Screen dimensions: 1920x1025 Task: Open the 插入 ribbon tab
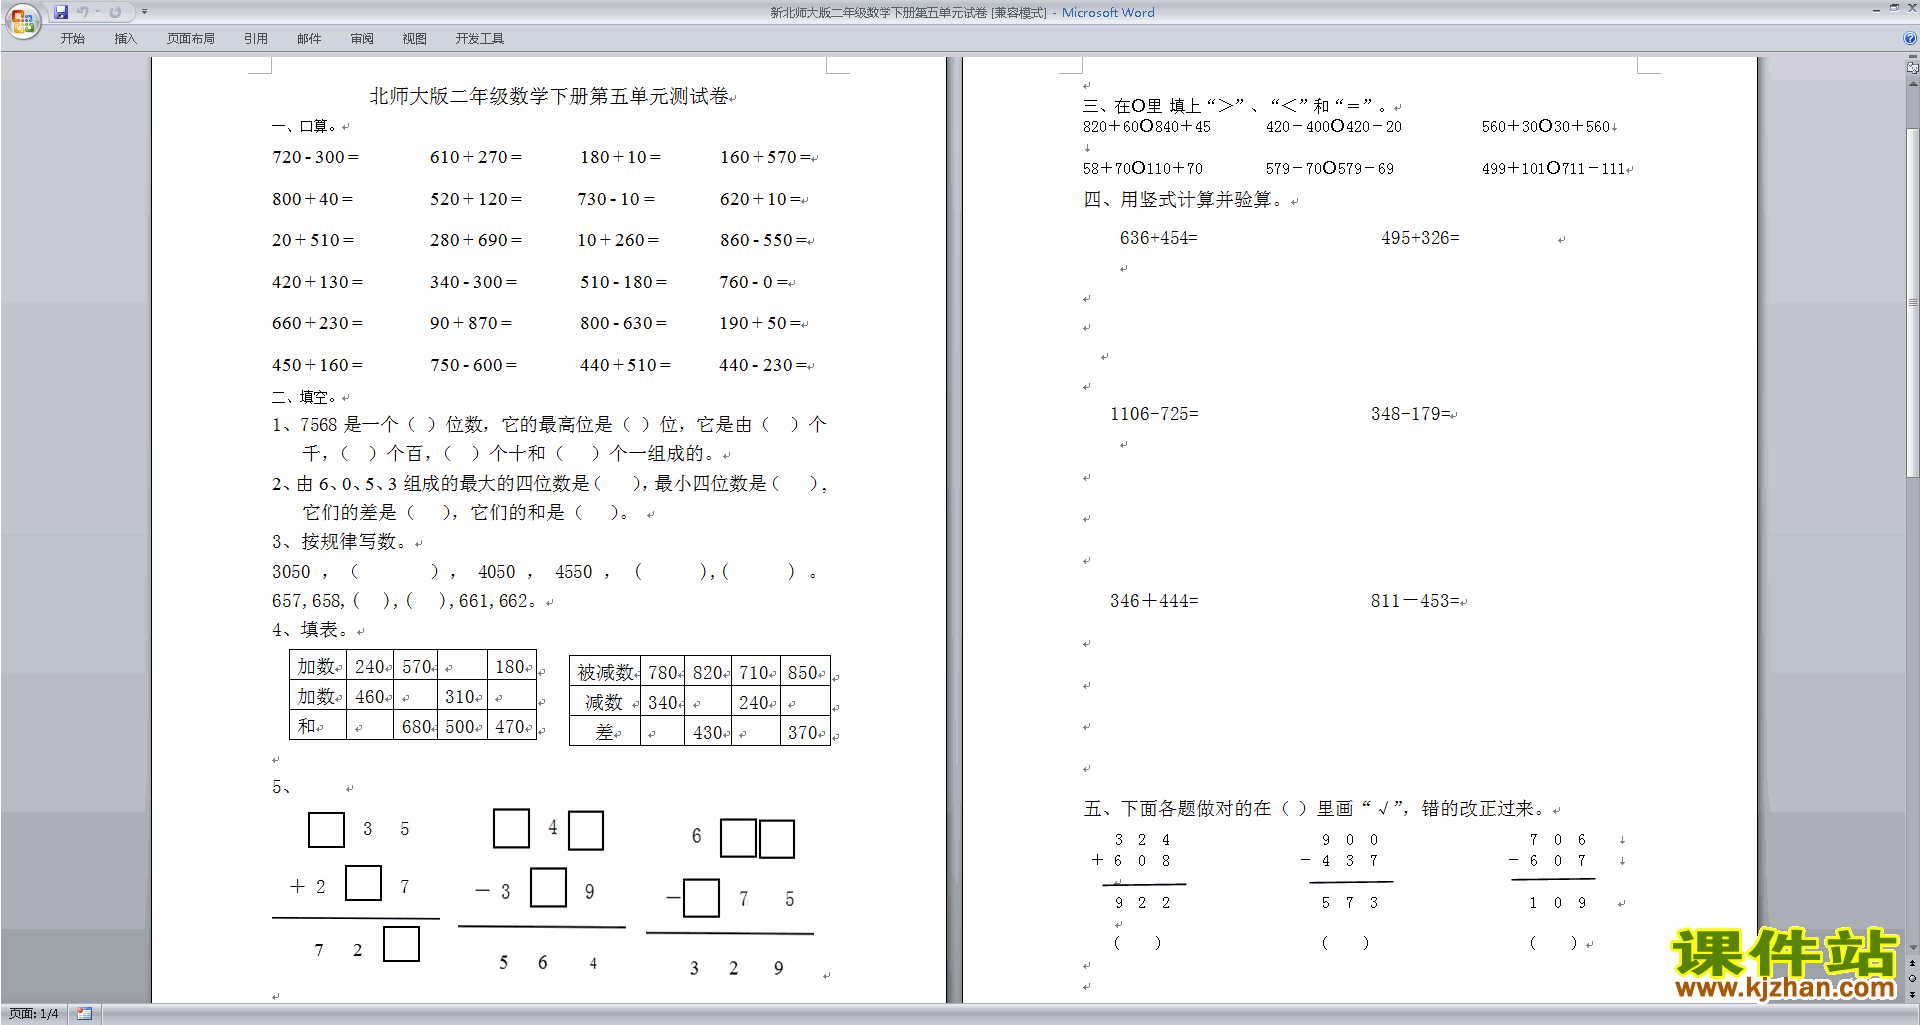click(125, 39)
